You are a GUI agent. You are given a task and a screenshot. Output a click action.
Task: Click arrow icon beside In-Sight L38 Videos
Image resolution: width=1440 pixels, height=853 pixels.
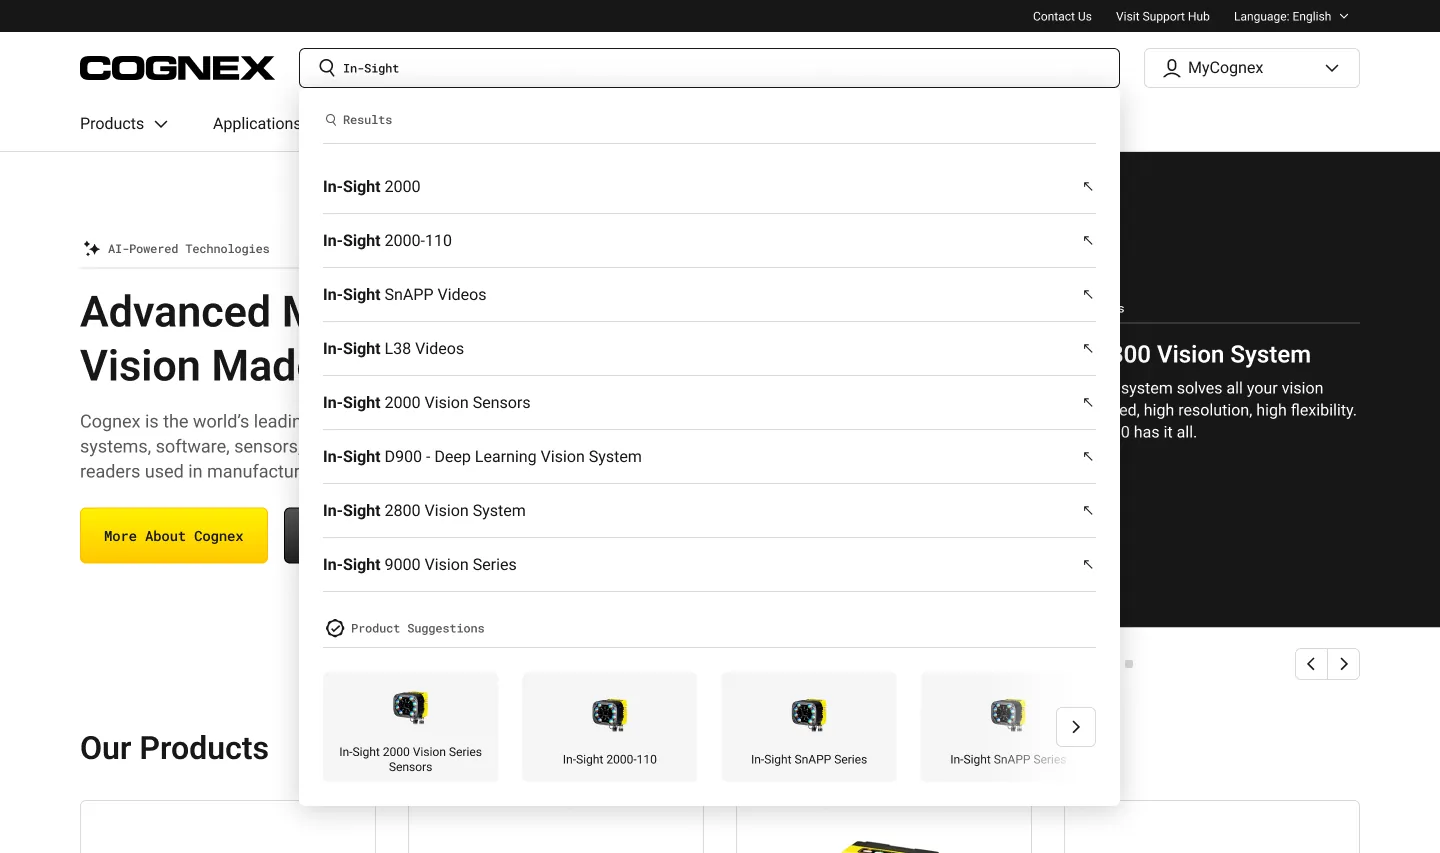point(1088,348)
